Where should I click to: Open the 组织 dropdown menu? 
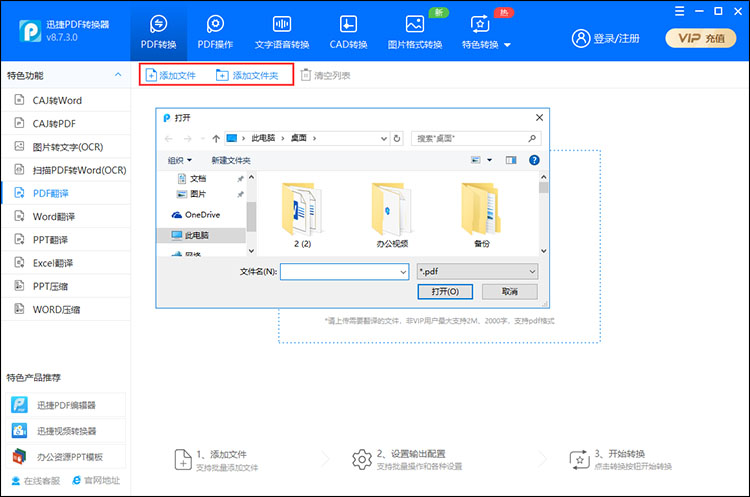(179, 160)
